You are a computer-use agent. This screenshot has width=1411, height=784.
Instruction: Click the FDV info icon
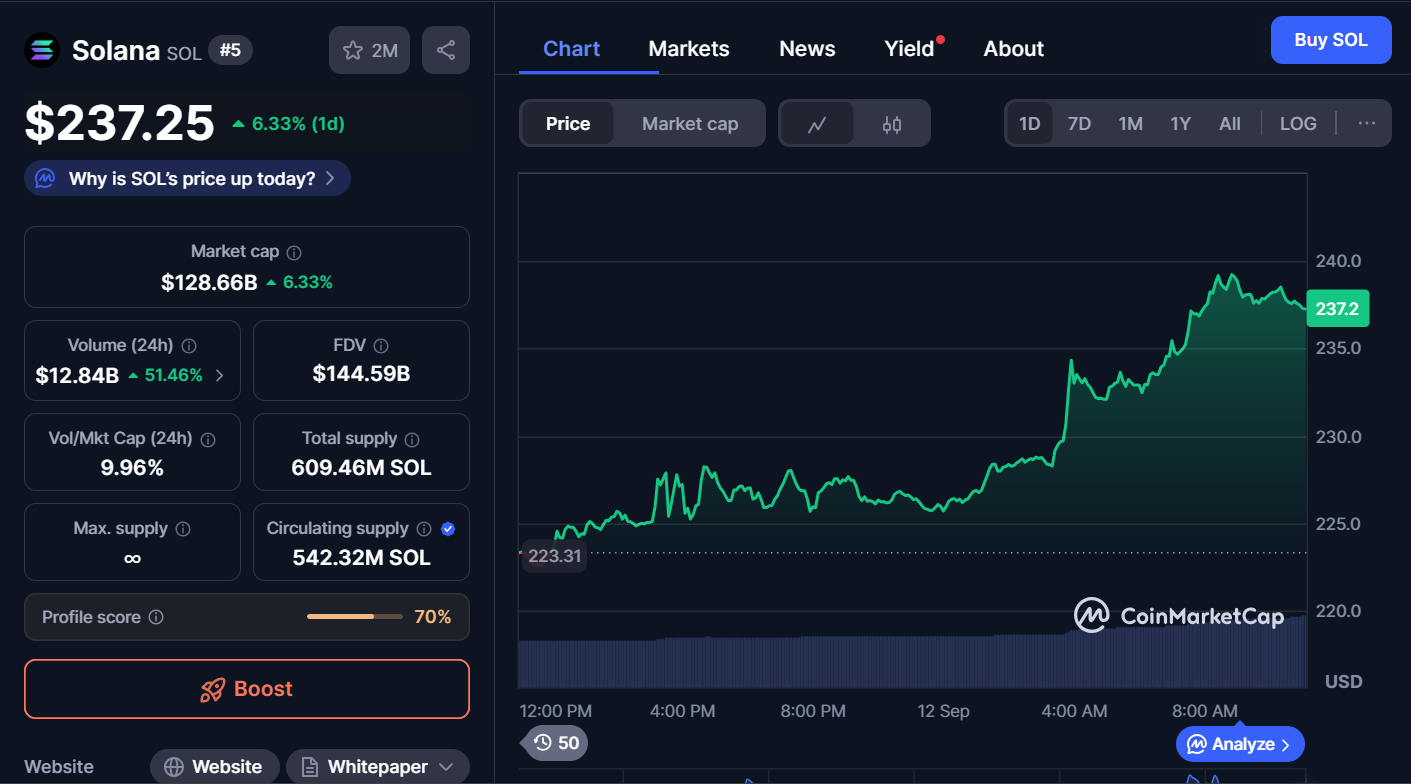(381, 346)
